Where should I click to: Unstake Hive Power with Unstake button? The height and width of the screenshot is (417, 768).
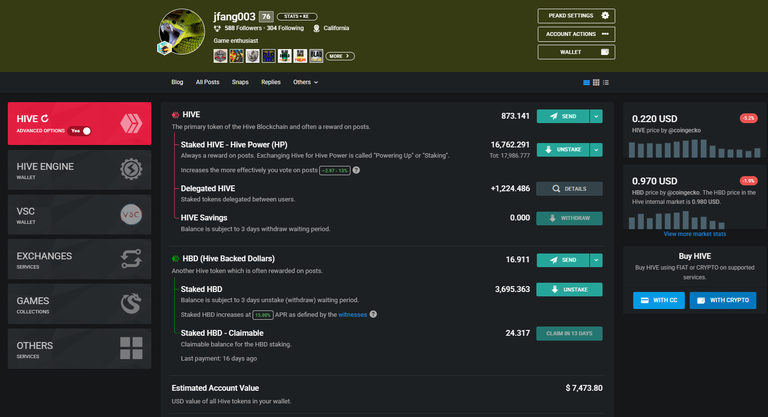tap(563, 149)
